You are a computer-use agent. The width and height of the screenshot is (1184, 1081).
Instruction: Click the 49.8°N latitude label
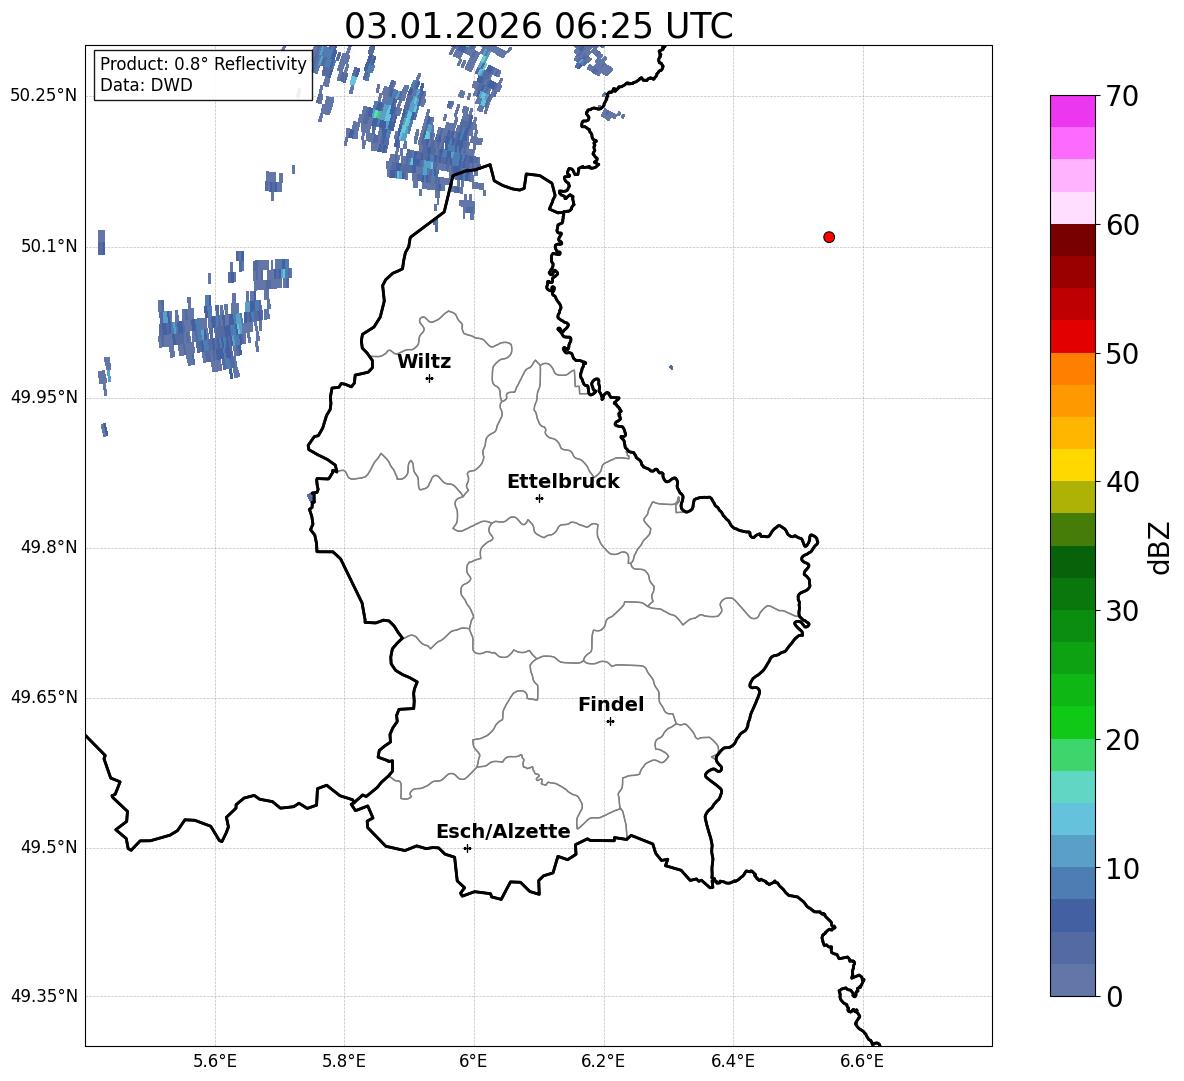[x=49, y=547]
